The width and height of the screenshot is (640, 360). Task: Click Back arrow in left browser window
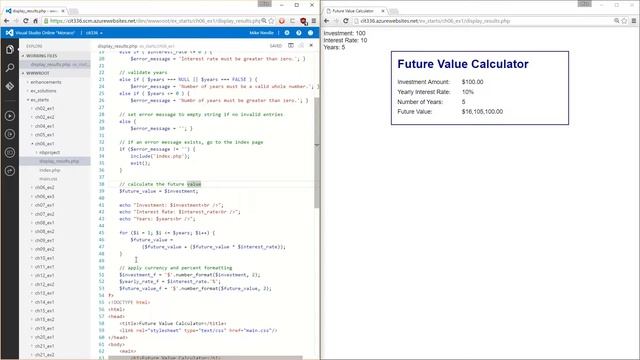(7, 21)
